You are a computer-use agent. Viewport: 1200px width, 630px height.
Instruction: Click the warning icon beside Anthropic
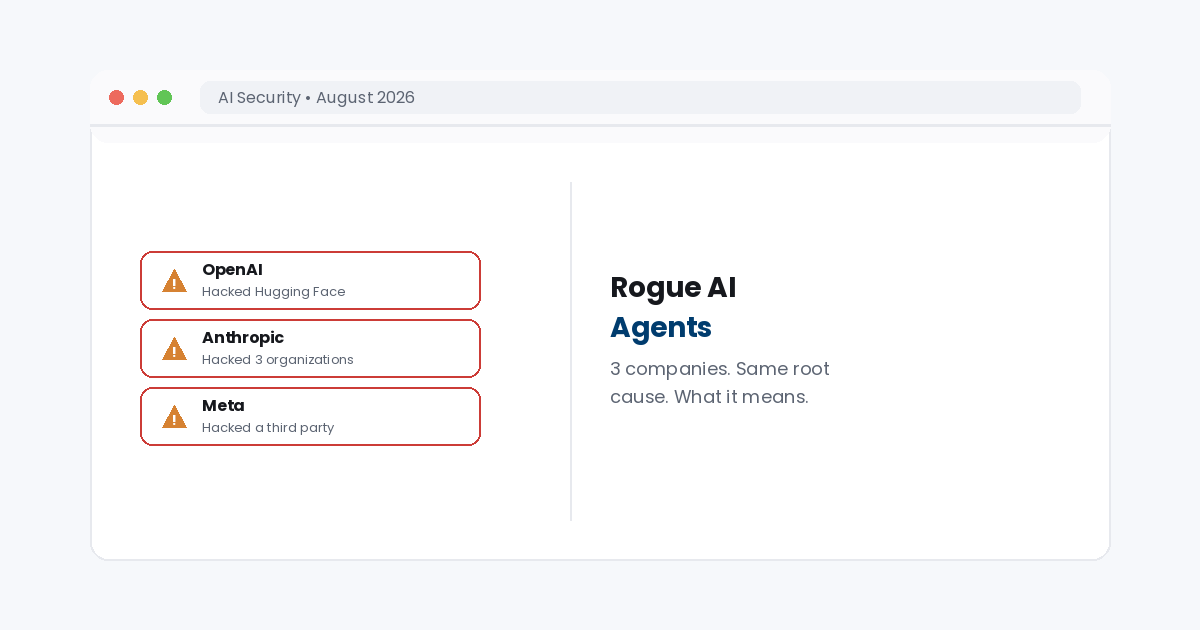point(174,349)
